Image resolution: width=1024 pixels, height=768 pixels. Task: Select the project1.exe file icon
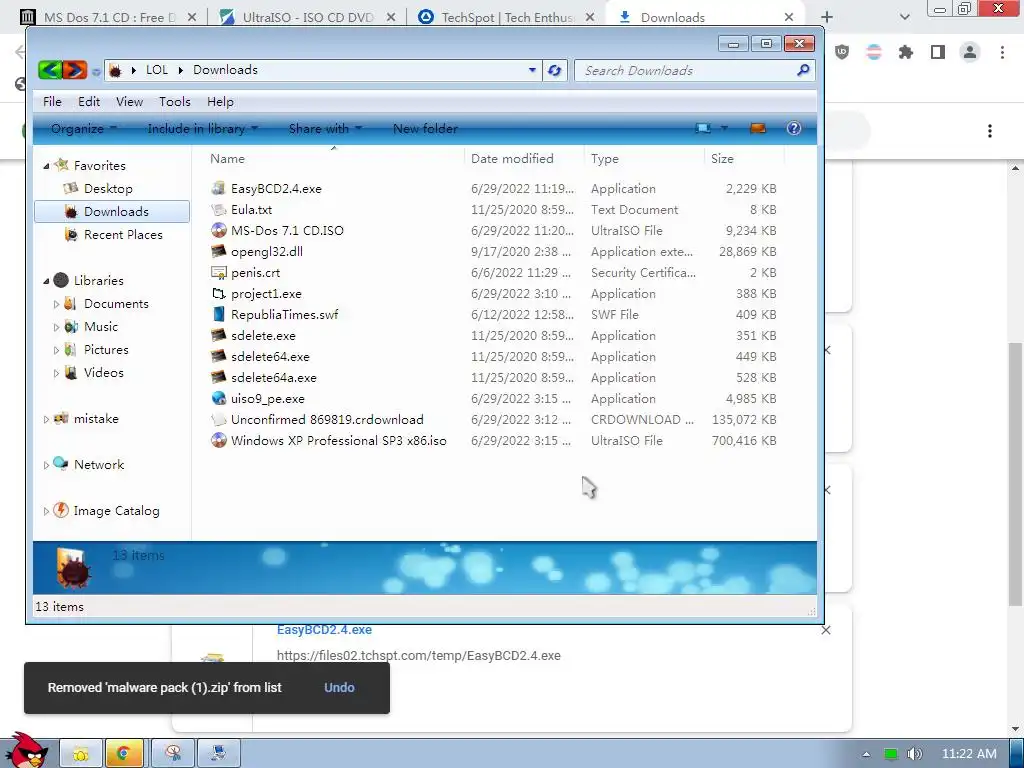(x=219, y=293)
